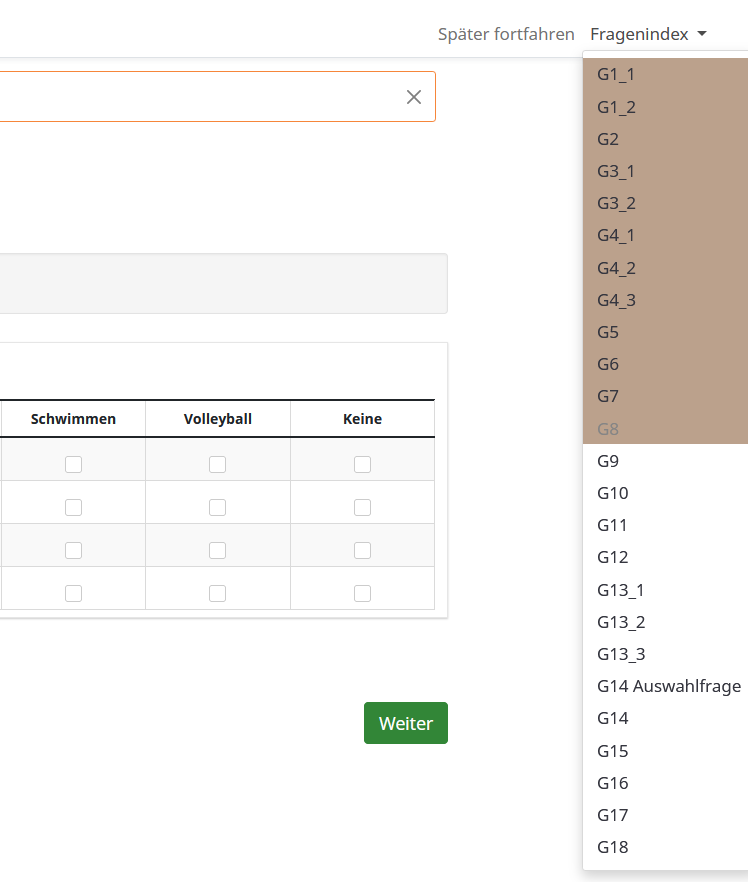
Task: Select G13_2 from dropdown list
Action: click(621, 622)
